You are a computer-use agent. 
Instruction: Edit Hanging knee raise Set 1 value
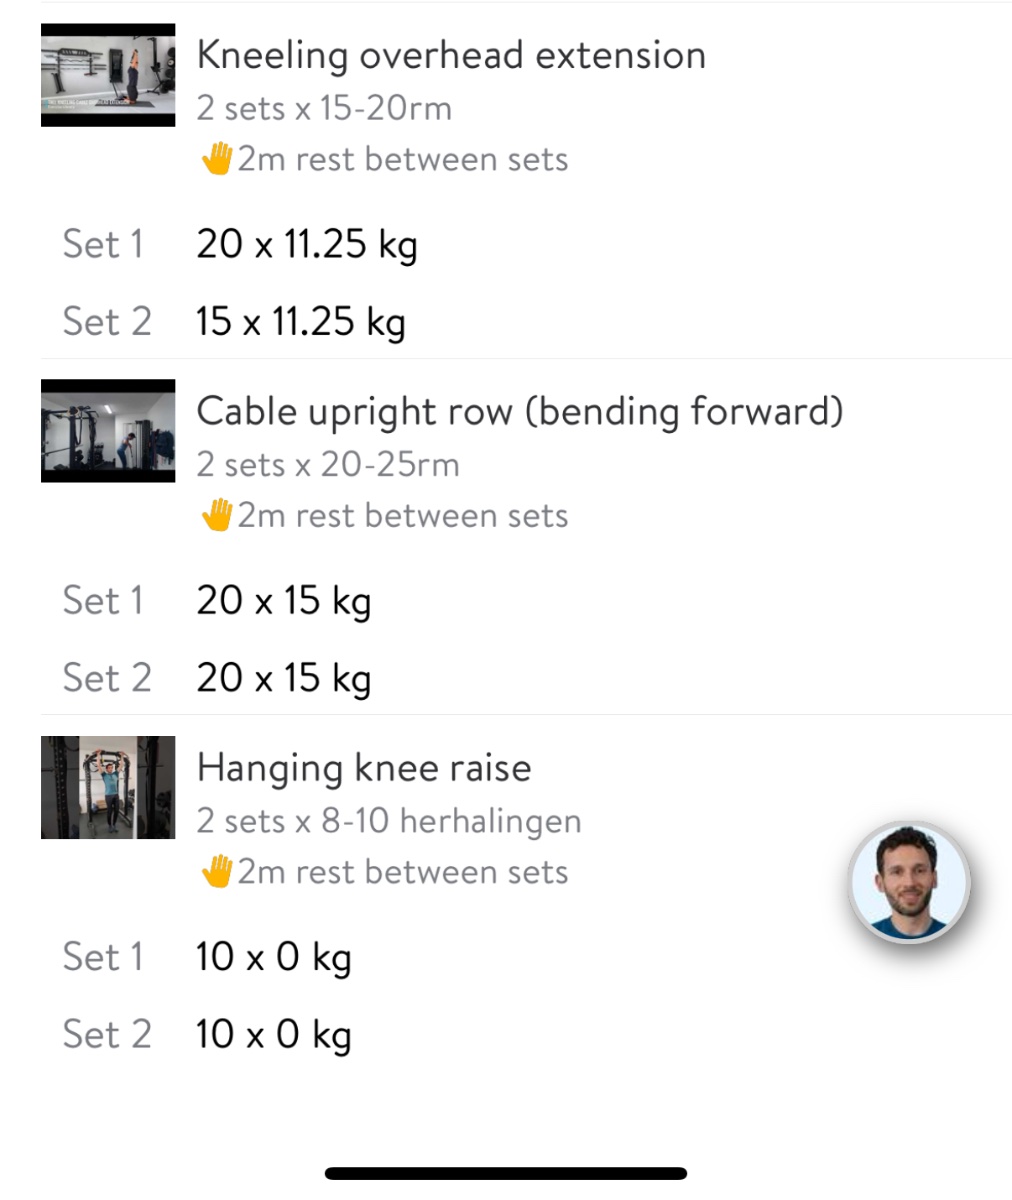click(x=273, y=957)
